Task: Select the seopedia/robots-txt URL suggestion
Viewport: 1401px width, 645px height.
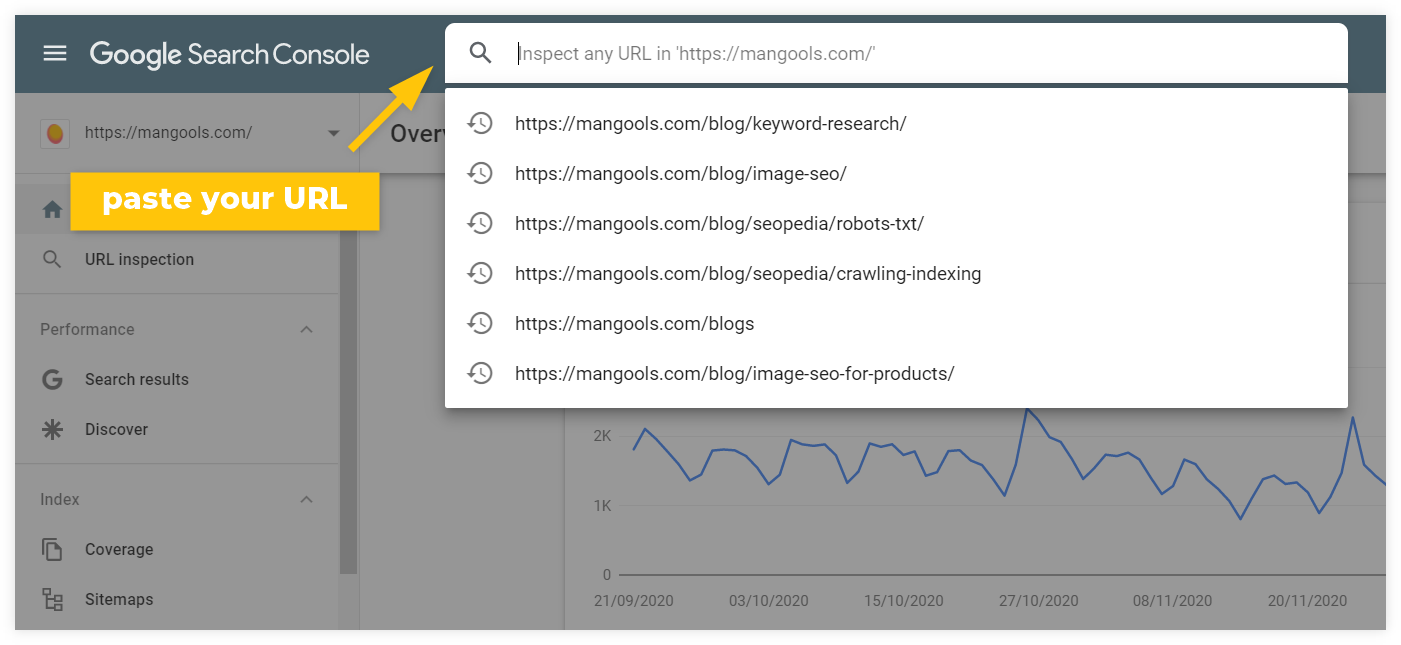Action: 719,223
